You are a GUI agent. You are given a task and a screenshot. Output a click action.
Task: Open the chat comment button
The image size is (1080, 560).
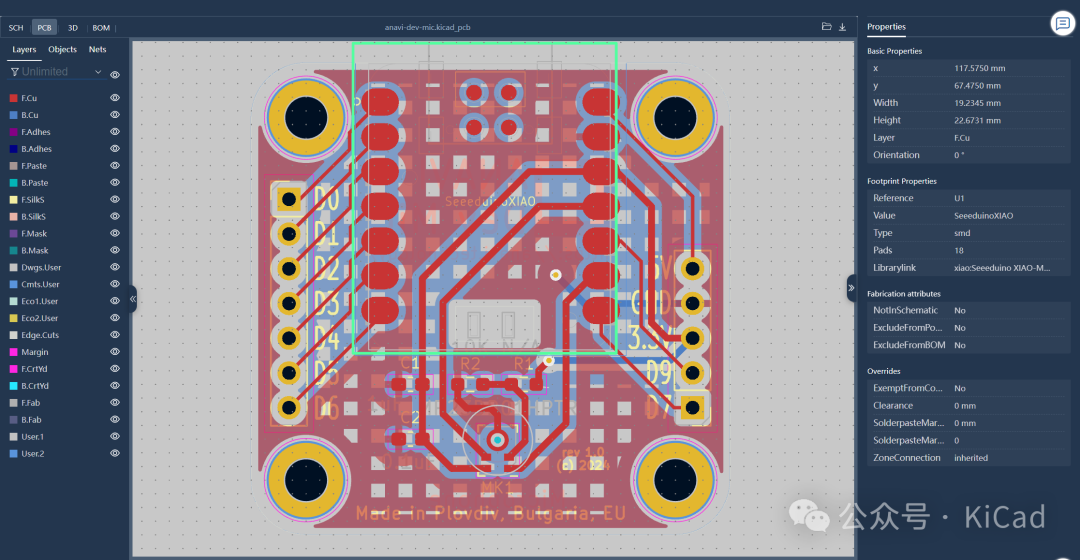[x=1063, y=23]
